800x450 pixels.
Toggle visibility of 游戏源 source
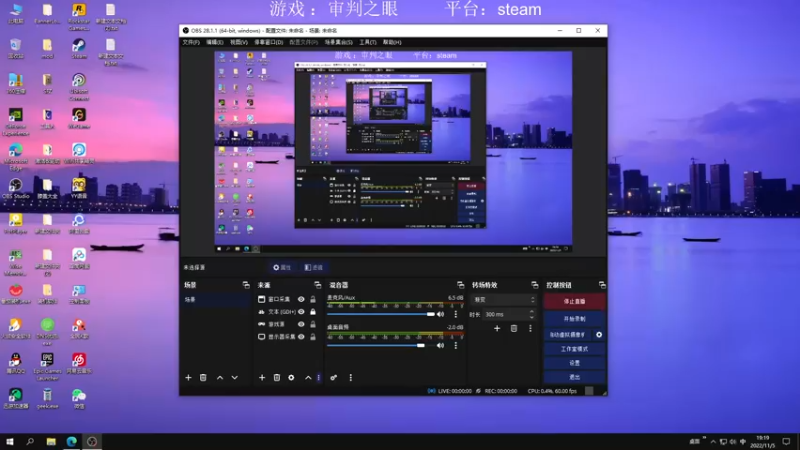click(301, 324)
